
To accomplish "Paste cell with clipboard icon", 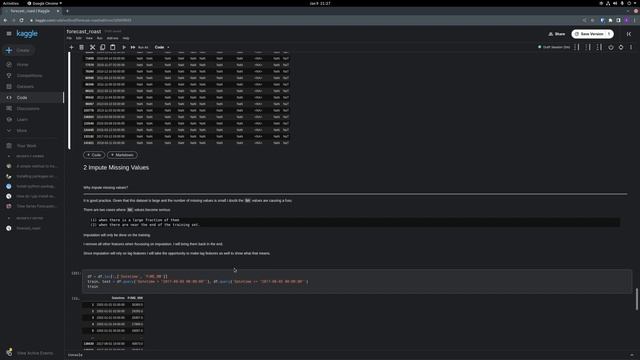I will click(113, 47).
